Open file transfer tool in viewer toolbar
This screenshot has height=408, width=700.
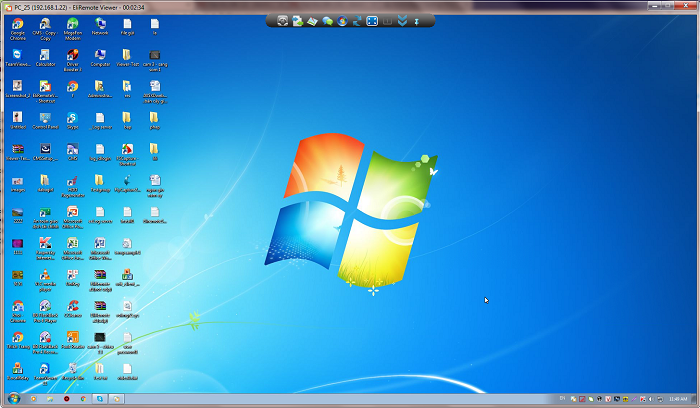tap(297, 21)
